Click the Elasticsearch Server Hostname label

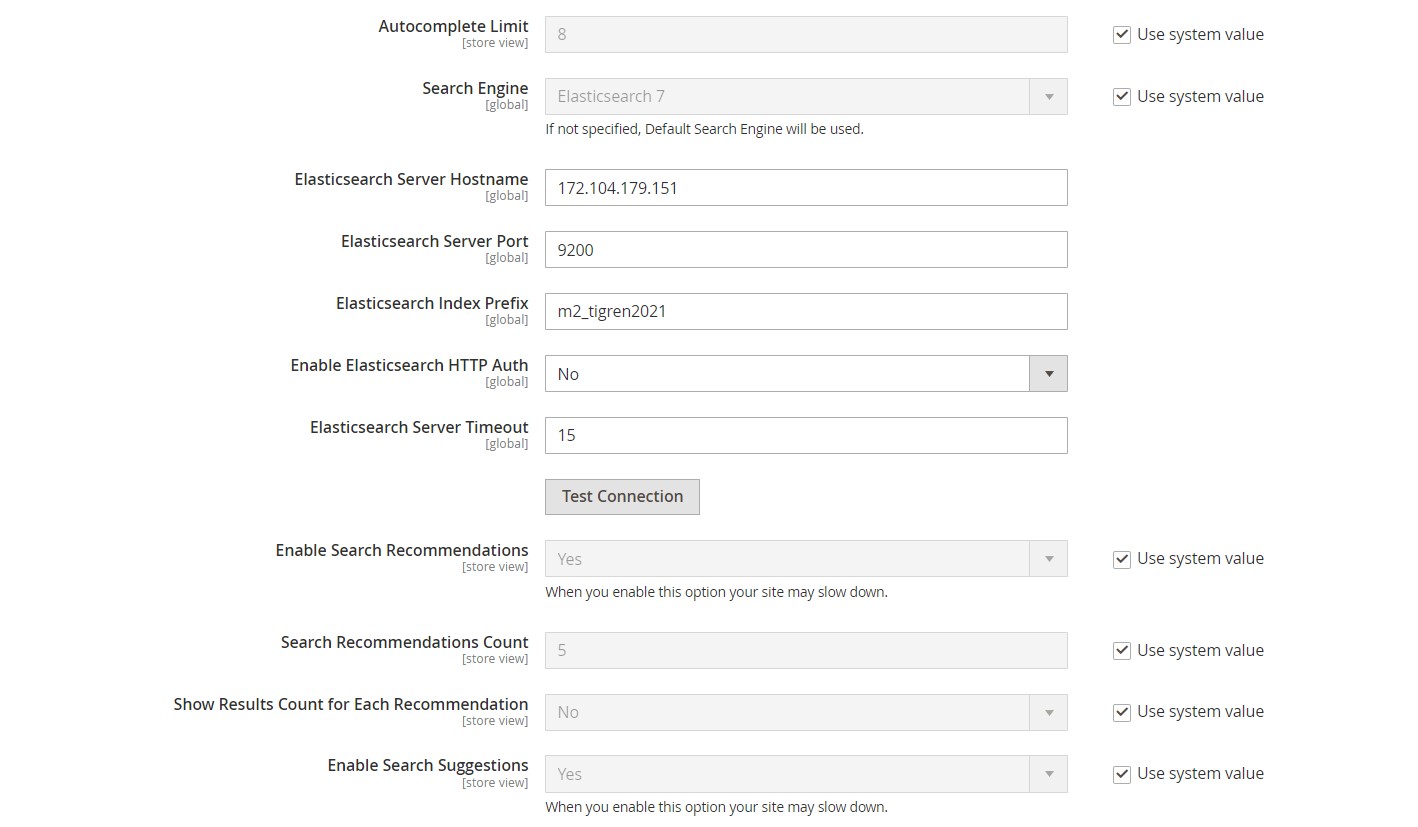[x=411, y=180]
